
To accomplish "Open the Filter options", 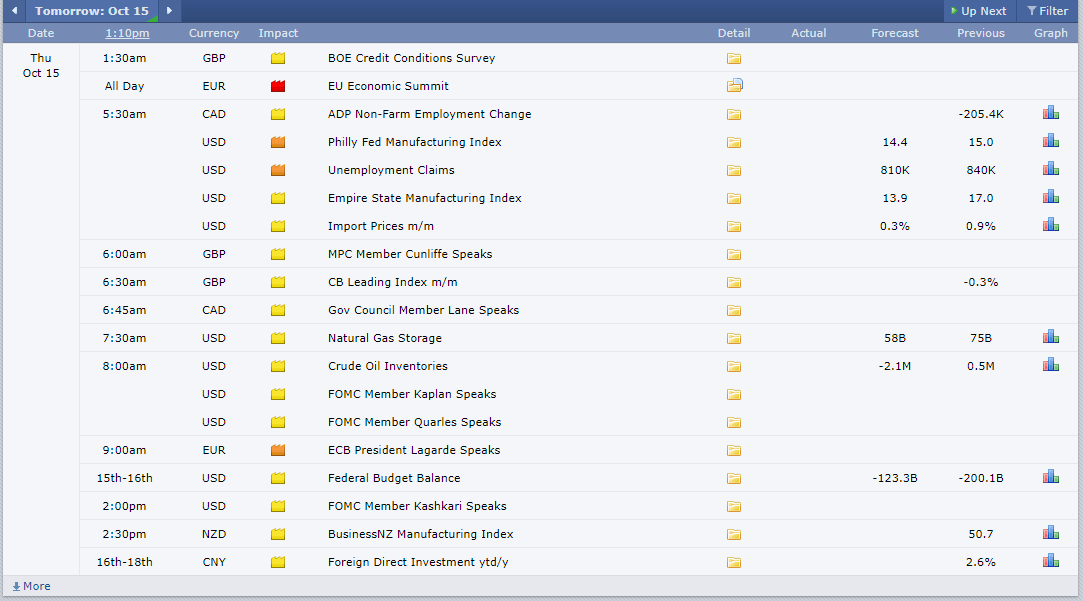I will point(1048,11).
